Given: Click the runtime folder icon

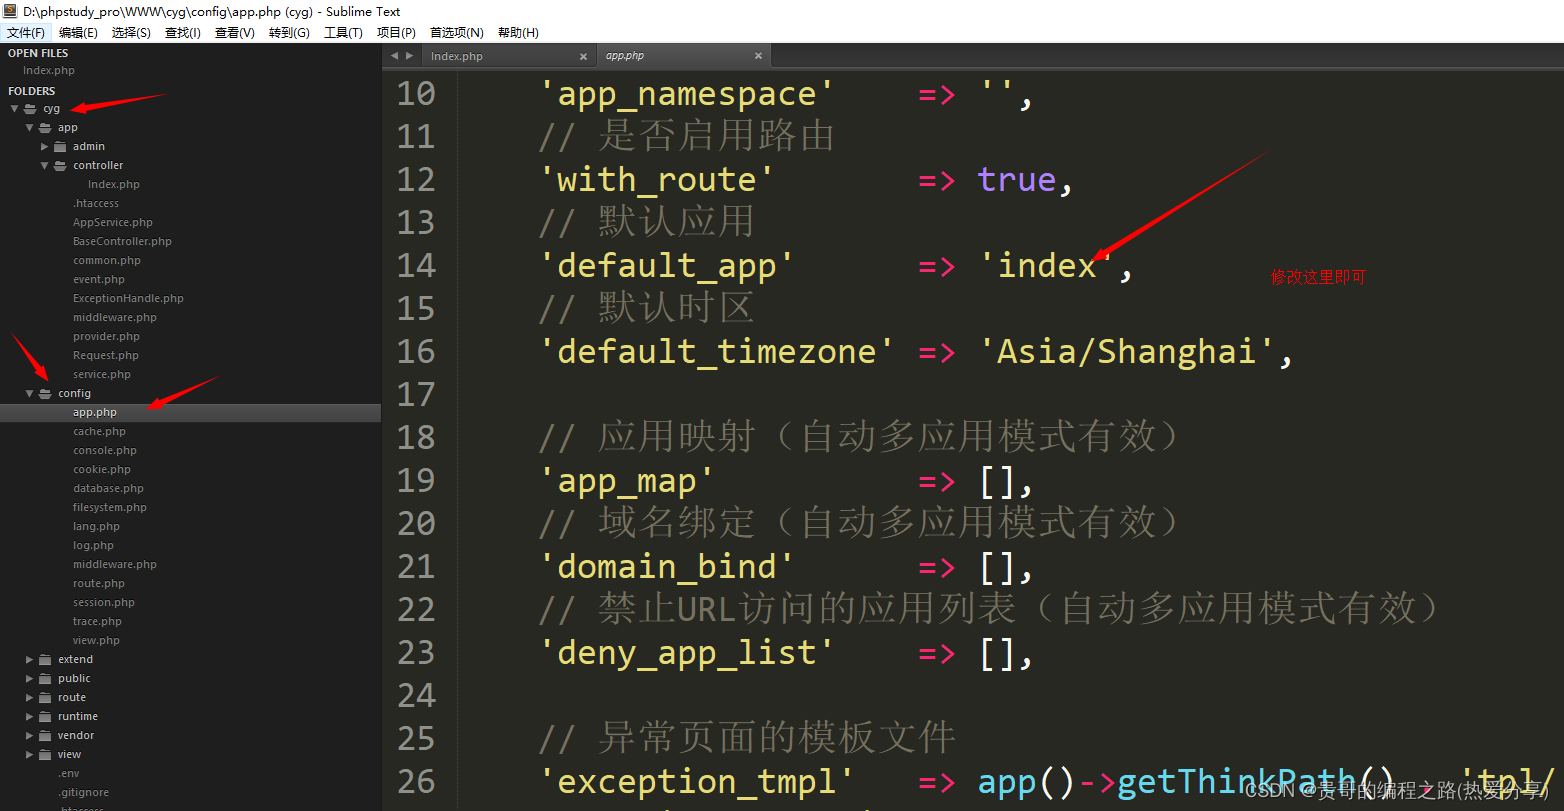Looking at the screenshot, I should tap(45, 717).
